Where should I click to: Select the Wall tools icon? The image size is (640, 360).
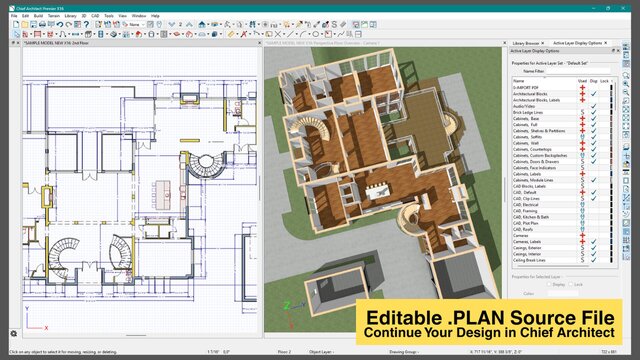click(x=25, y=34)
